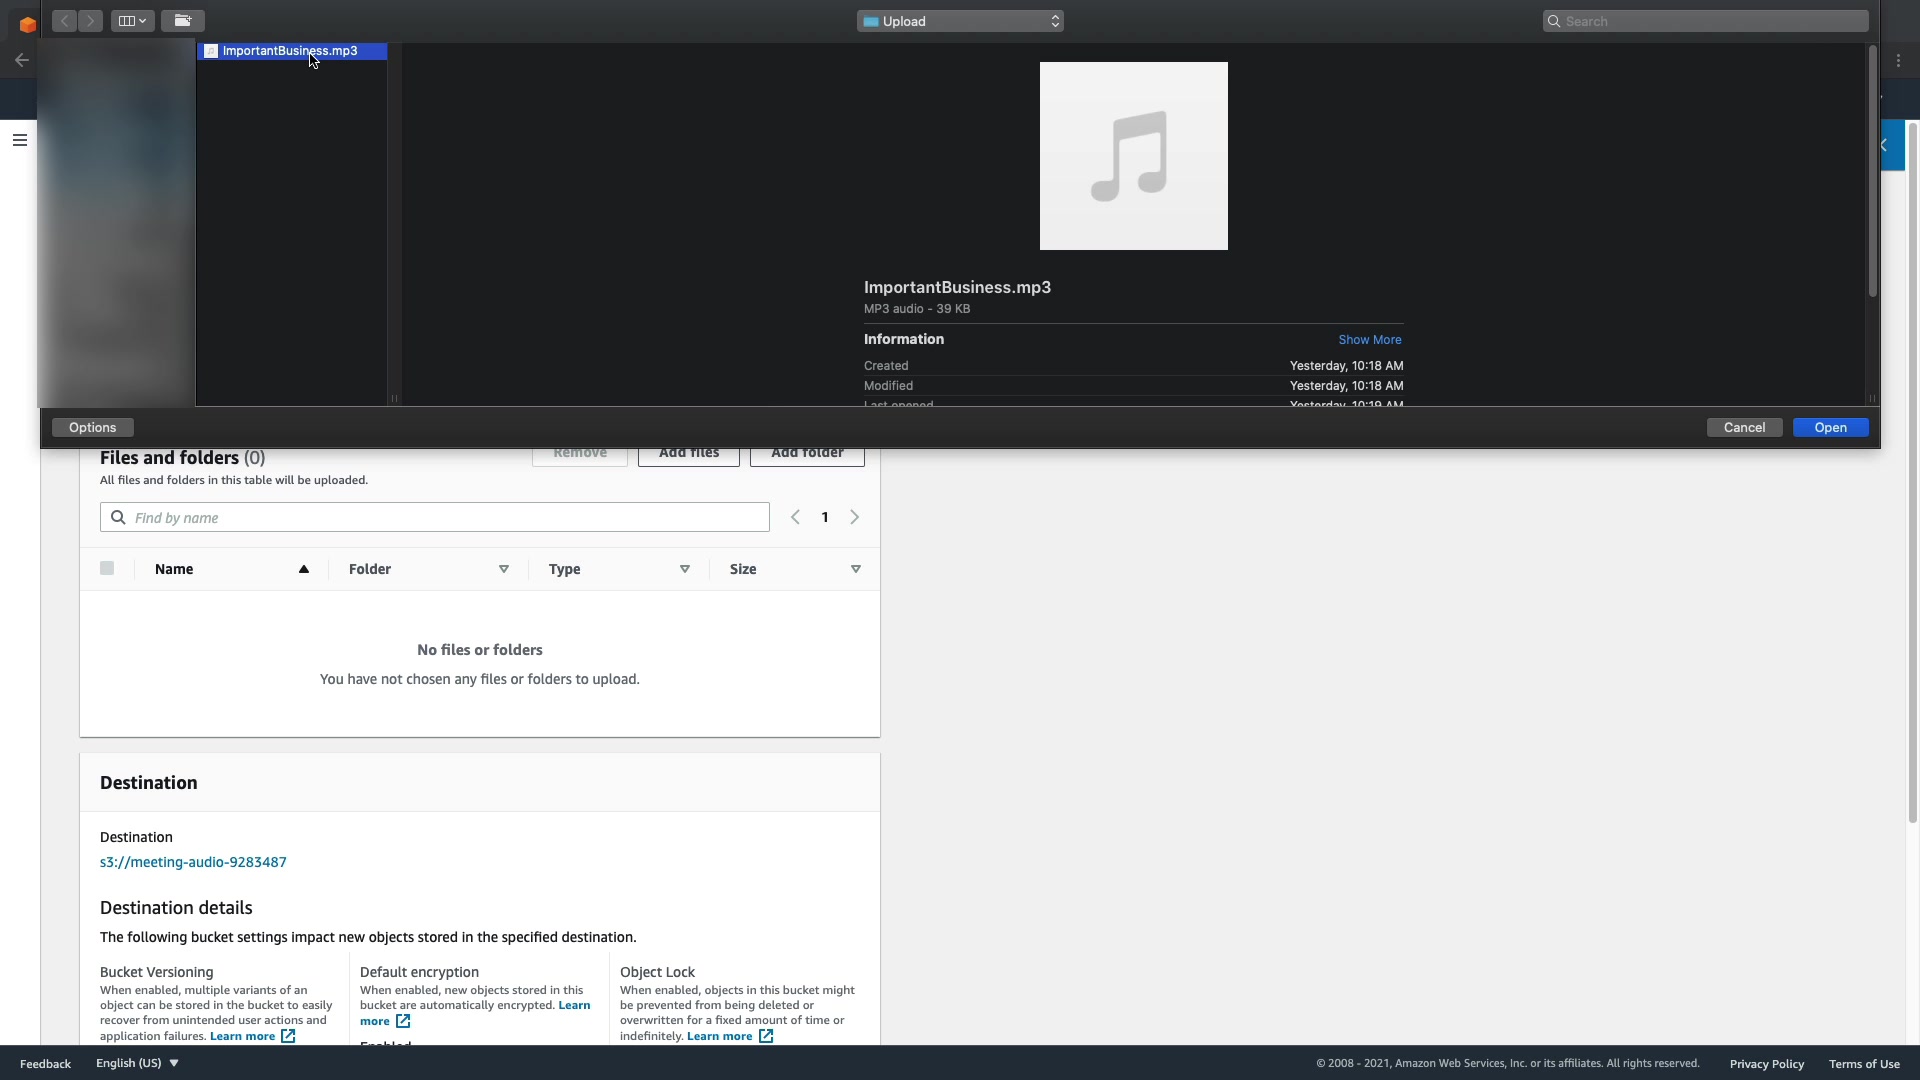Sort the table by Name column arrow
The width and height of the screenshot is (1920, 1080).
[x=303, y=570]
